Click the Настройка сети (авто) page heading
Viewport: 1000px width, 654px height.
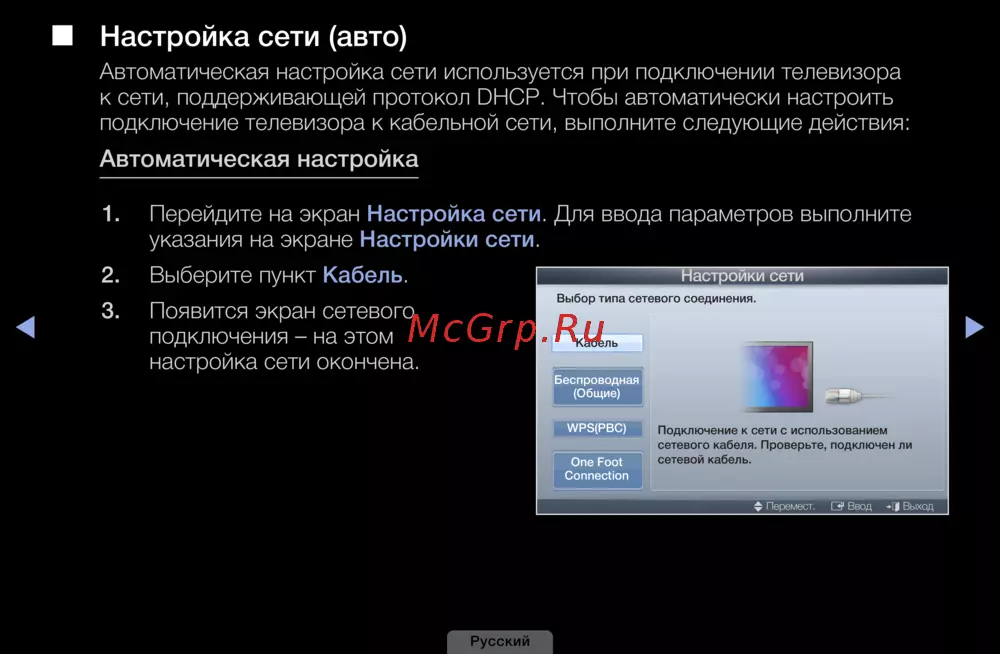254,38
